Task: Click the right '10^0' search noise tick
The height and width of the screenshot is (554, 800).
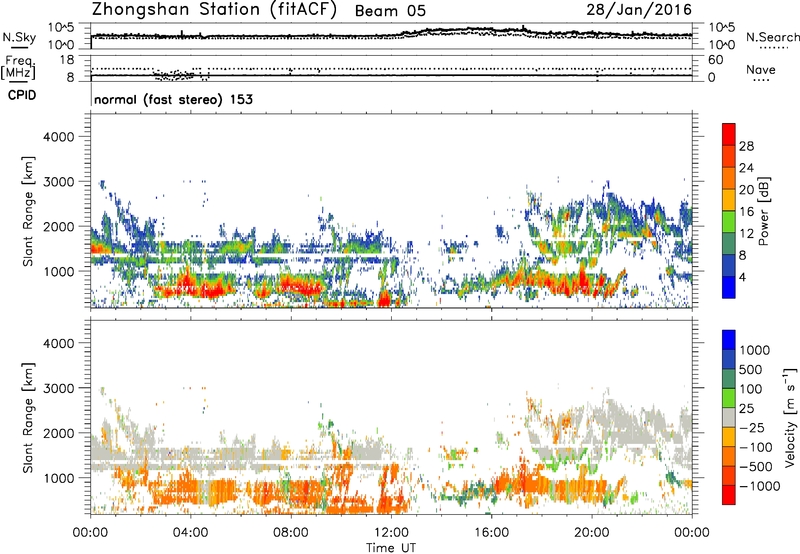Action: pos(721,45)
